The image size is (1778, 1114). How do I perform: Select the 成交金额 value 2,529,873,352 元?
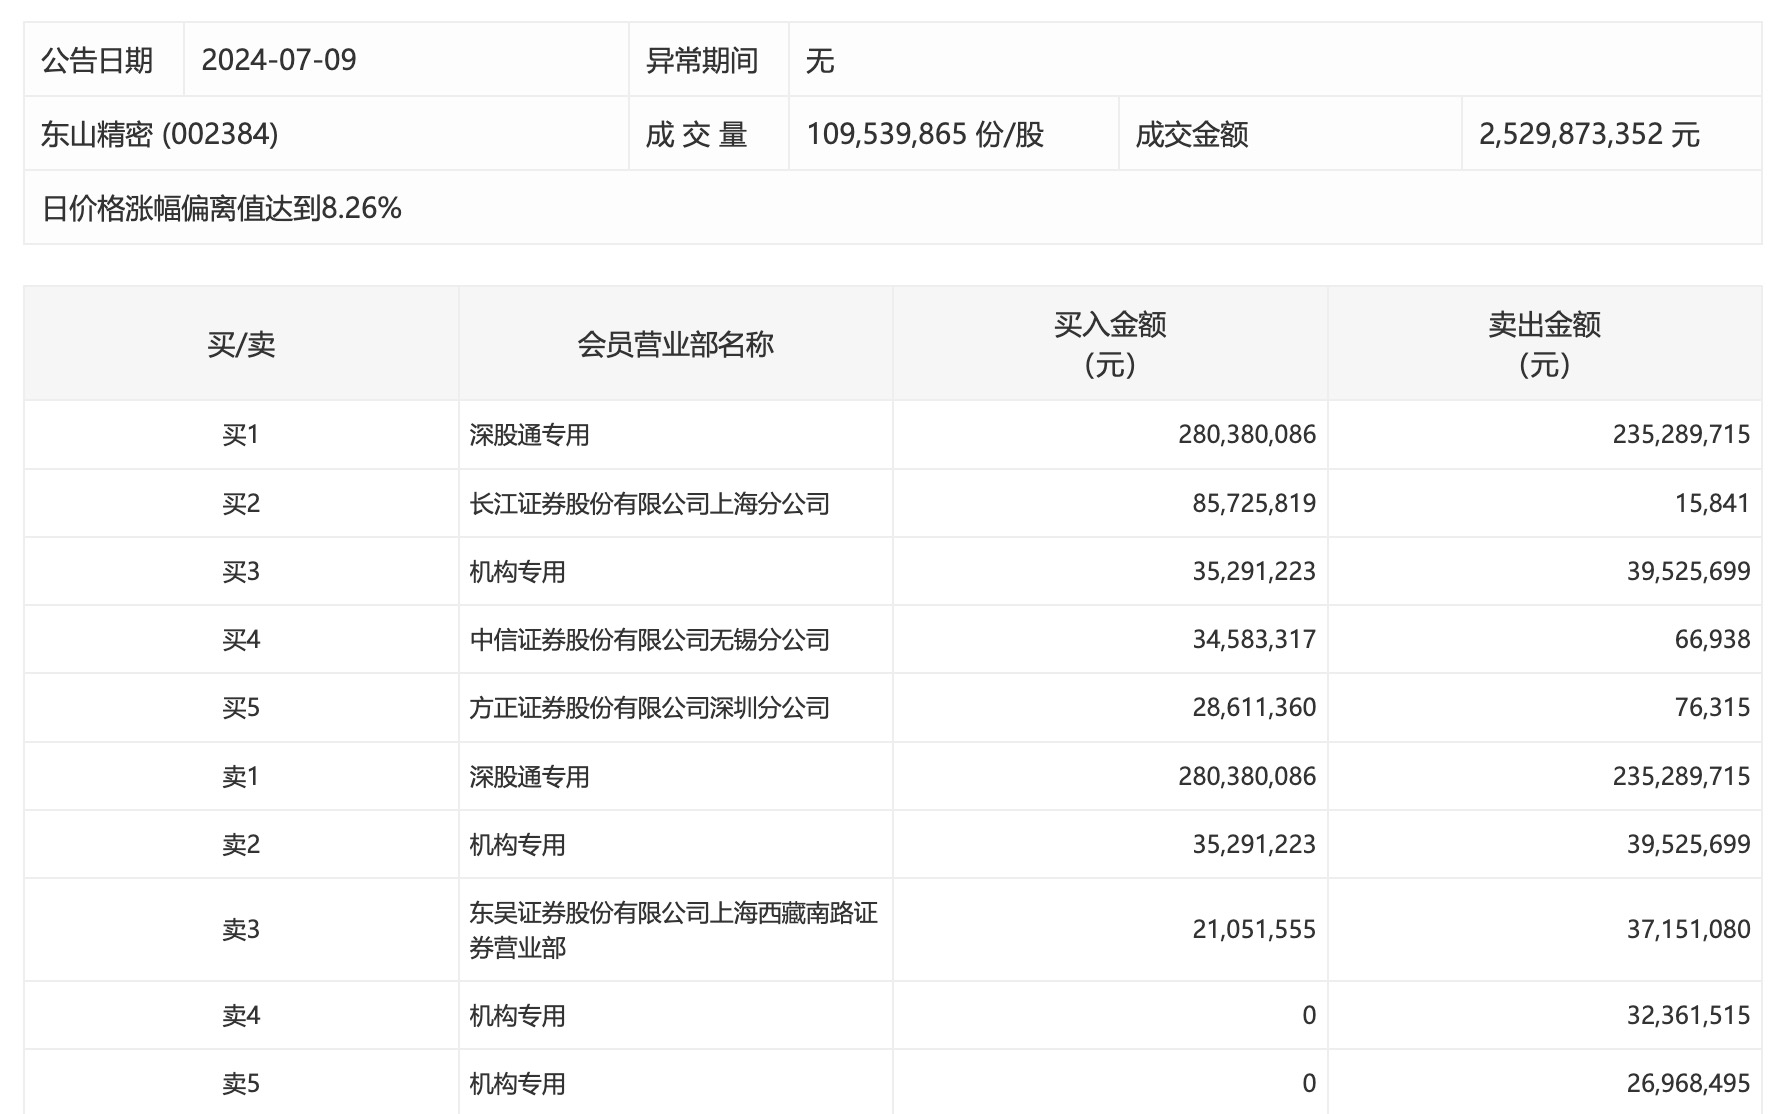point(1589,134)
